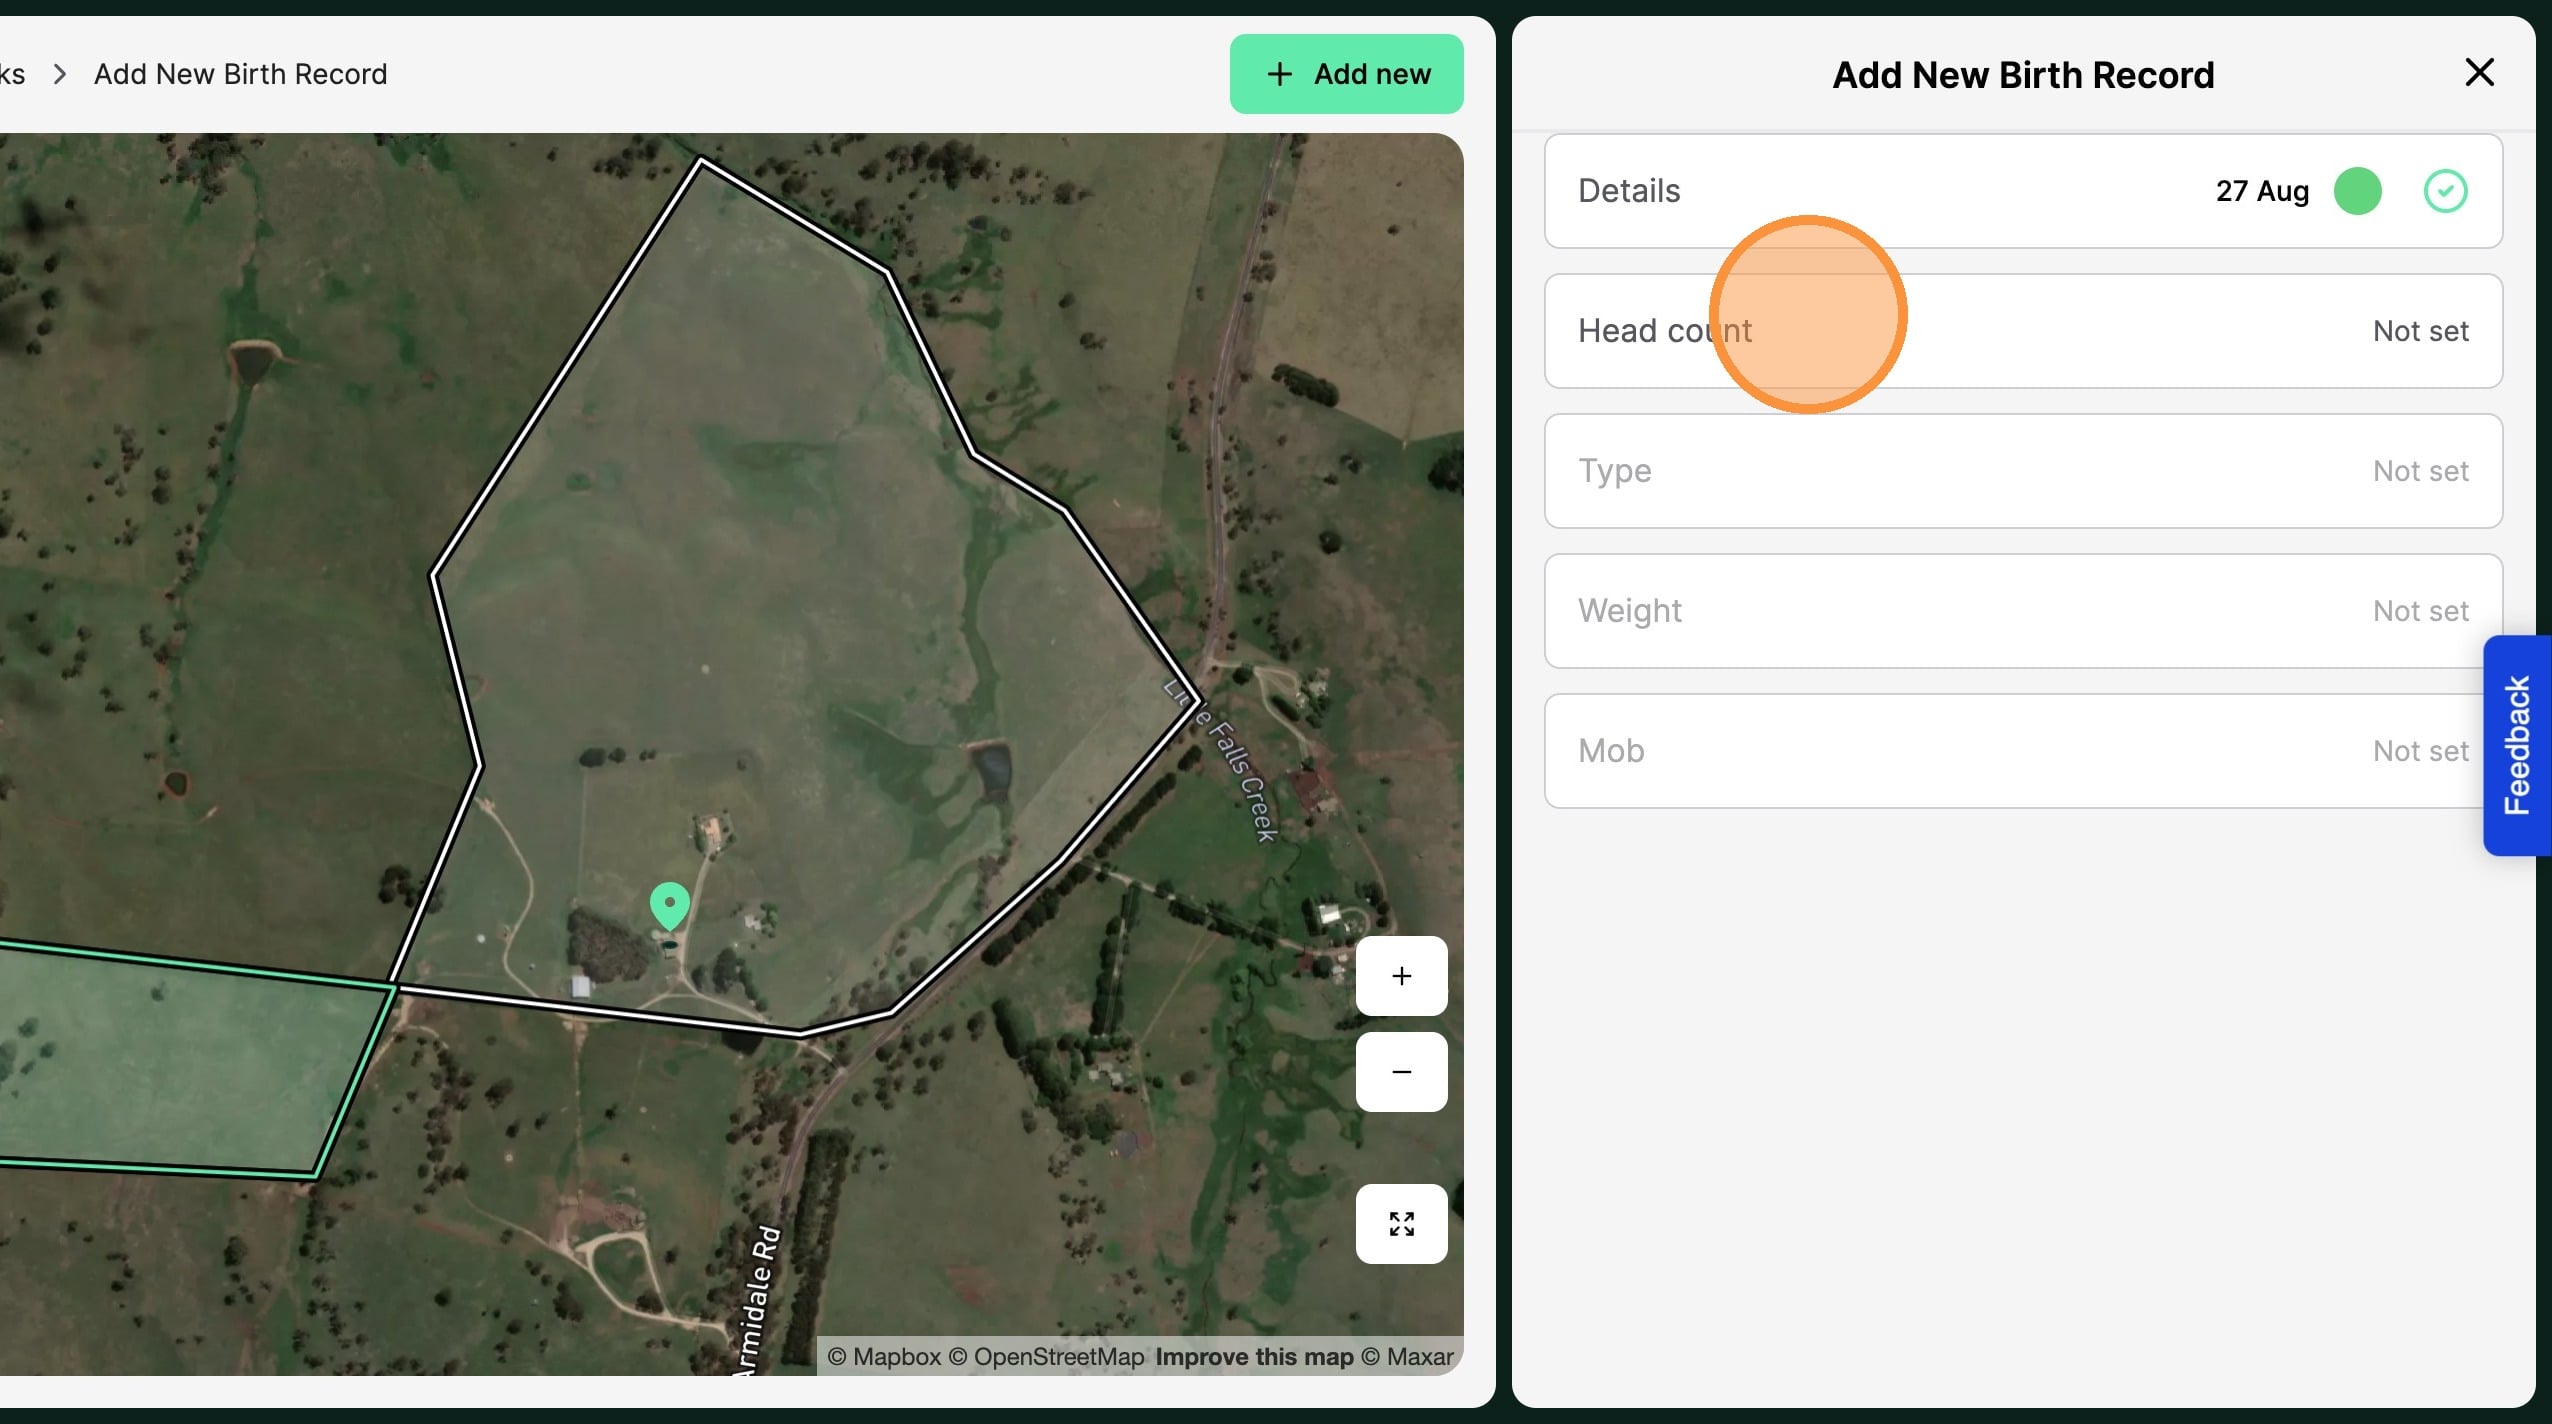Click Add New Birth Record breadcrumb
2552x1424 pixels.
[x=240, y=74]
